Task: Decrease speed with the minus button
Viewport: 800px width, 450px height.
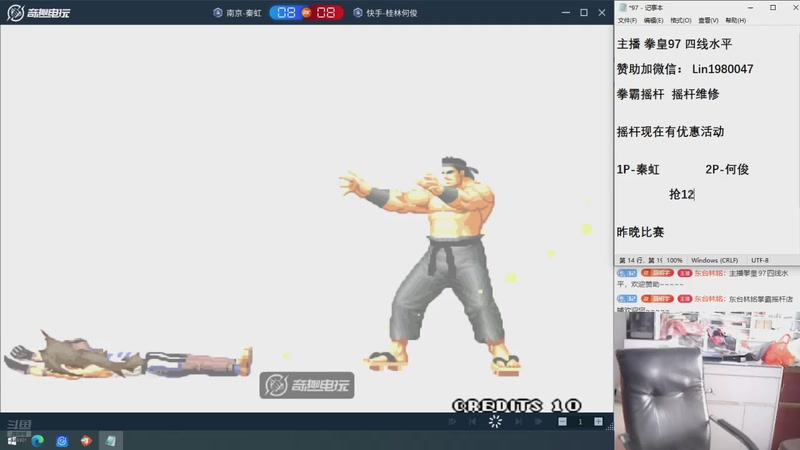Action: point(562,421)
